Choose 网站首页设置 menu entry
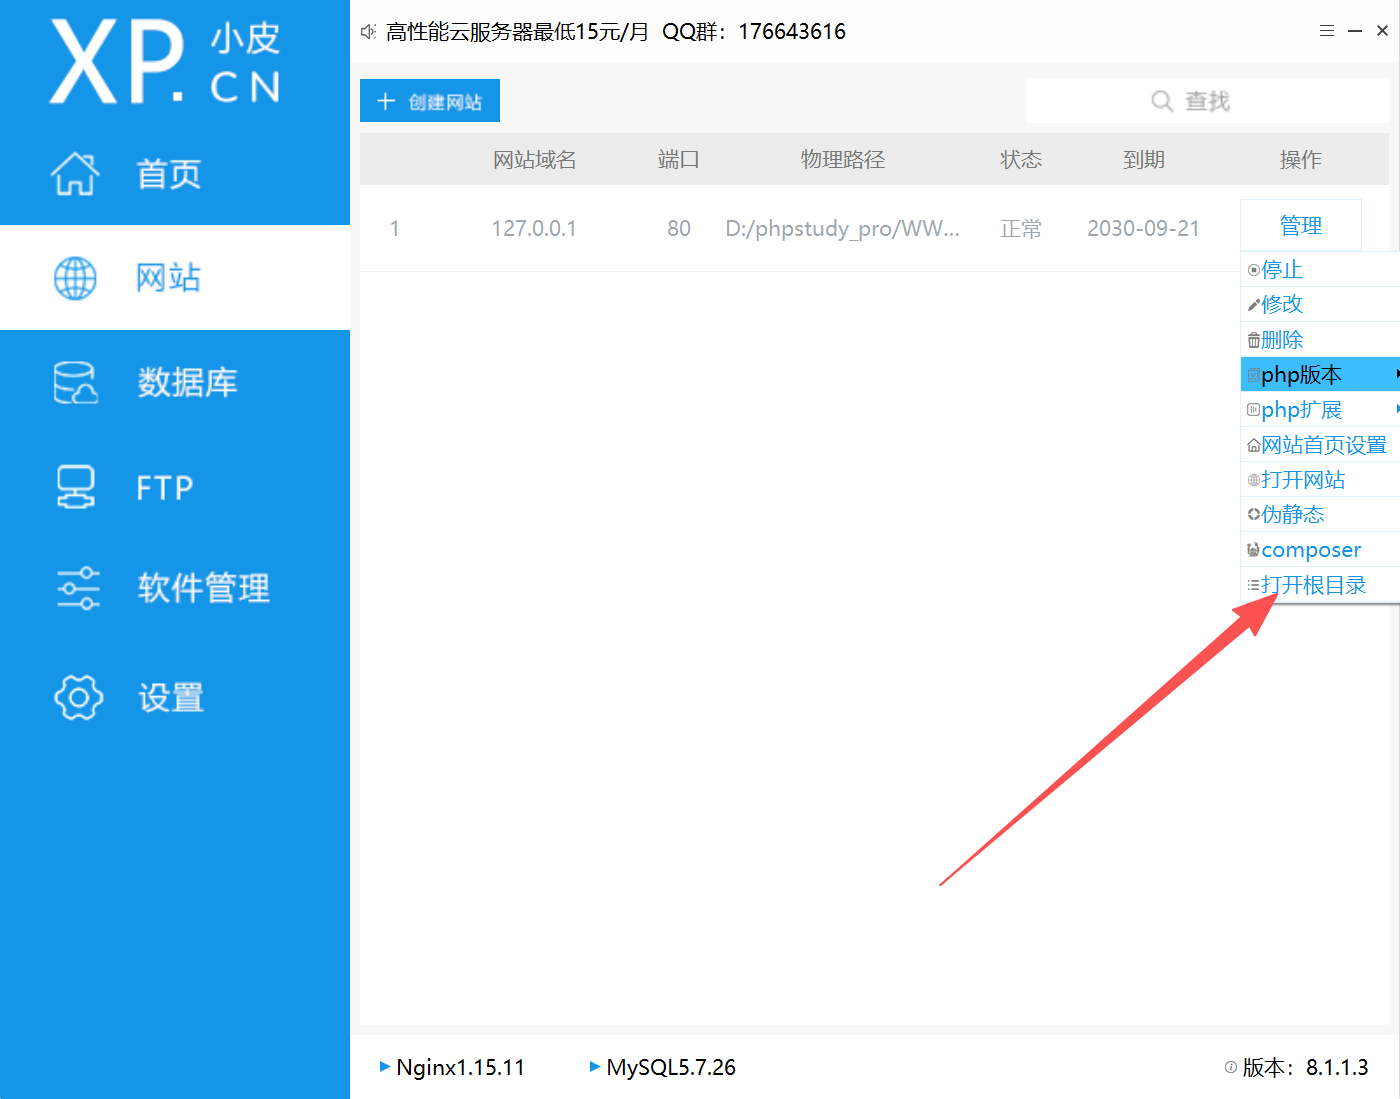Screen dimensions: 1400x1099 coord(1320,445)
